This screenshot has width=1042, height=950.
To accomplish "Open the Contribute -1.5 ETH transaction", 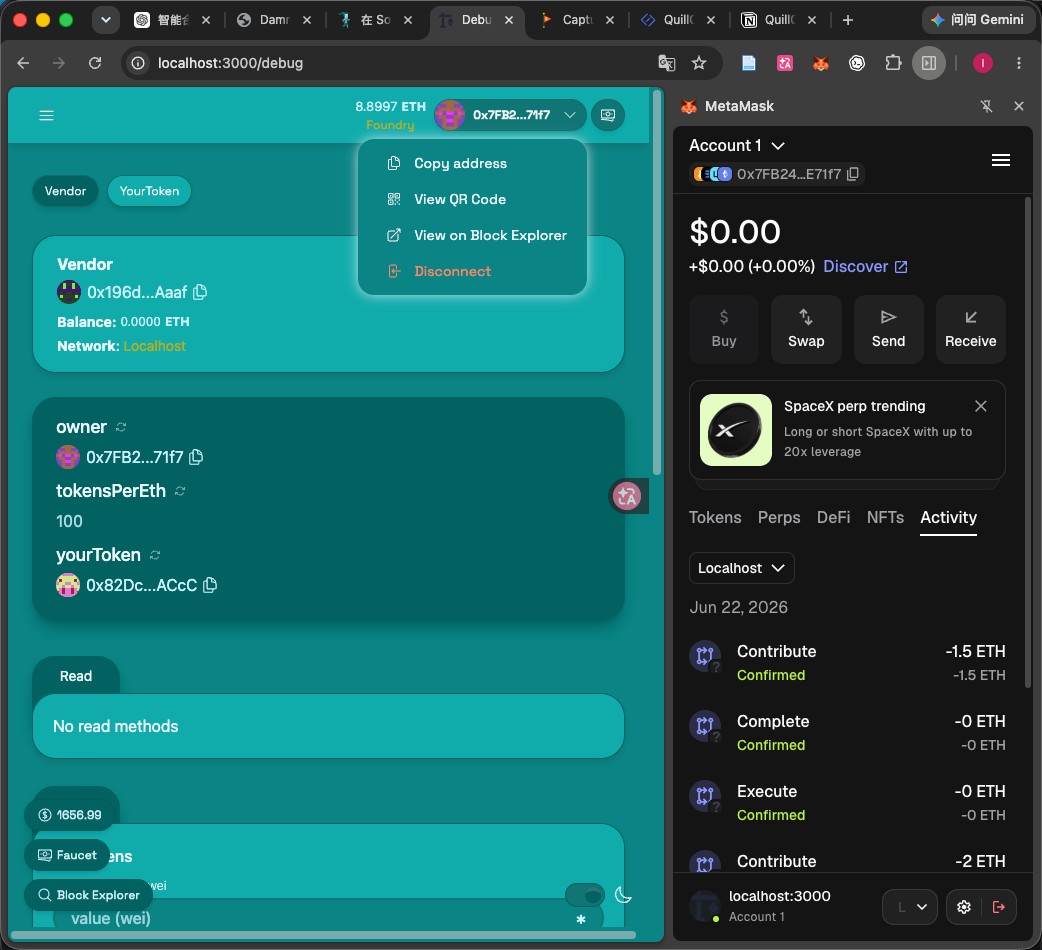I will (847, 663).
